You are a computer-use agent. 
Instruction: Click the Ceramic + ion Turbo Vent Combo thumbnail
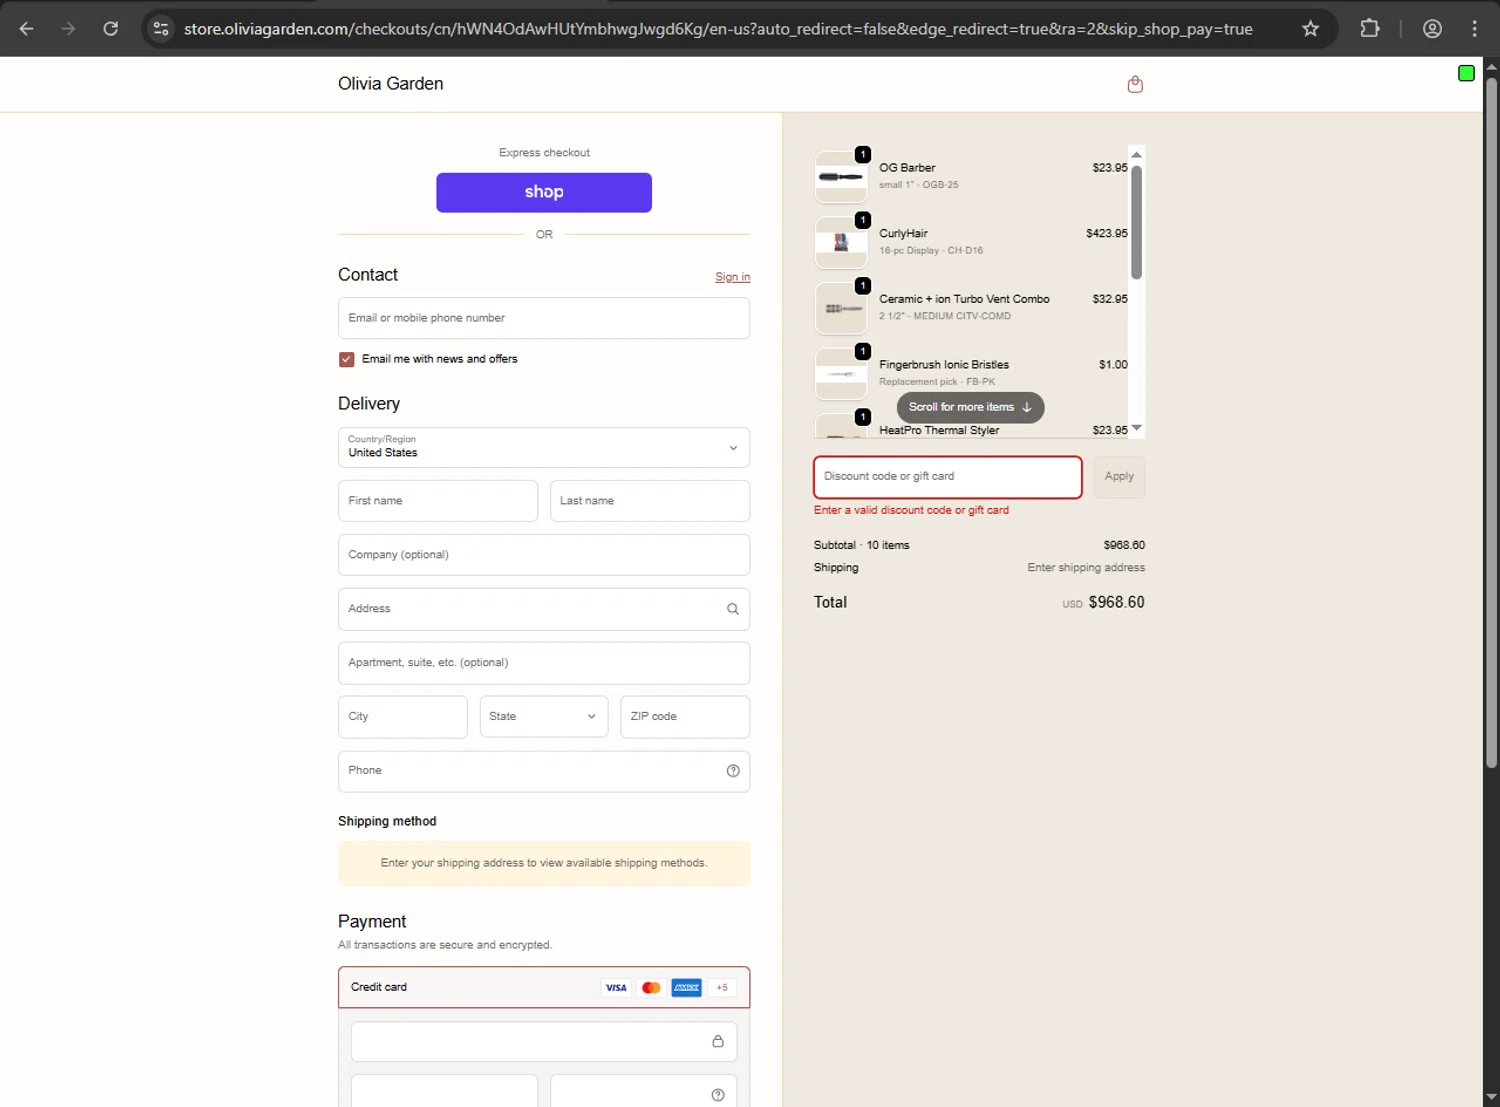click(x=841, y=308)
